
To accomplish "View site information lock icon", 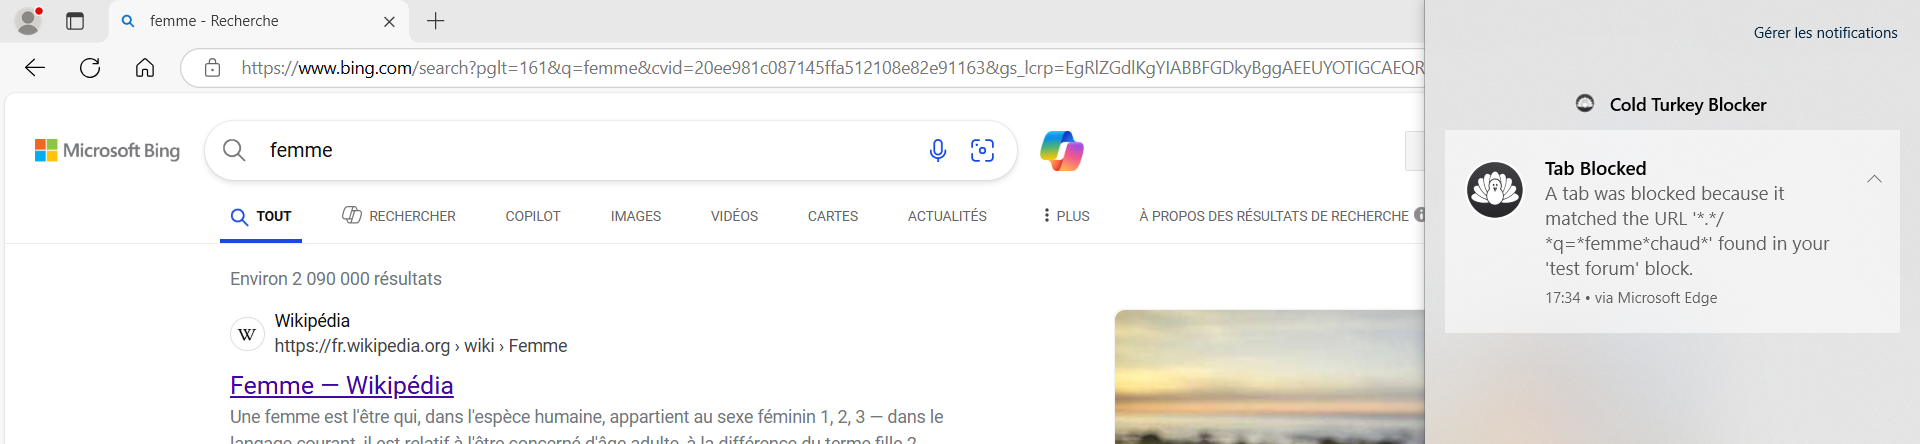I will click(x=212, y=68).
